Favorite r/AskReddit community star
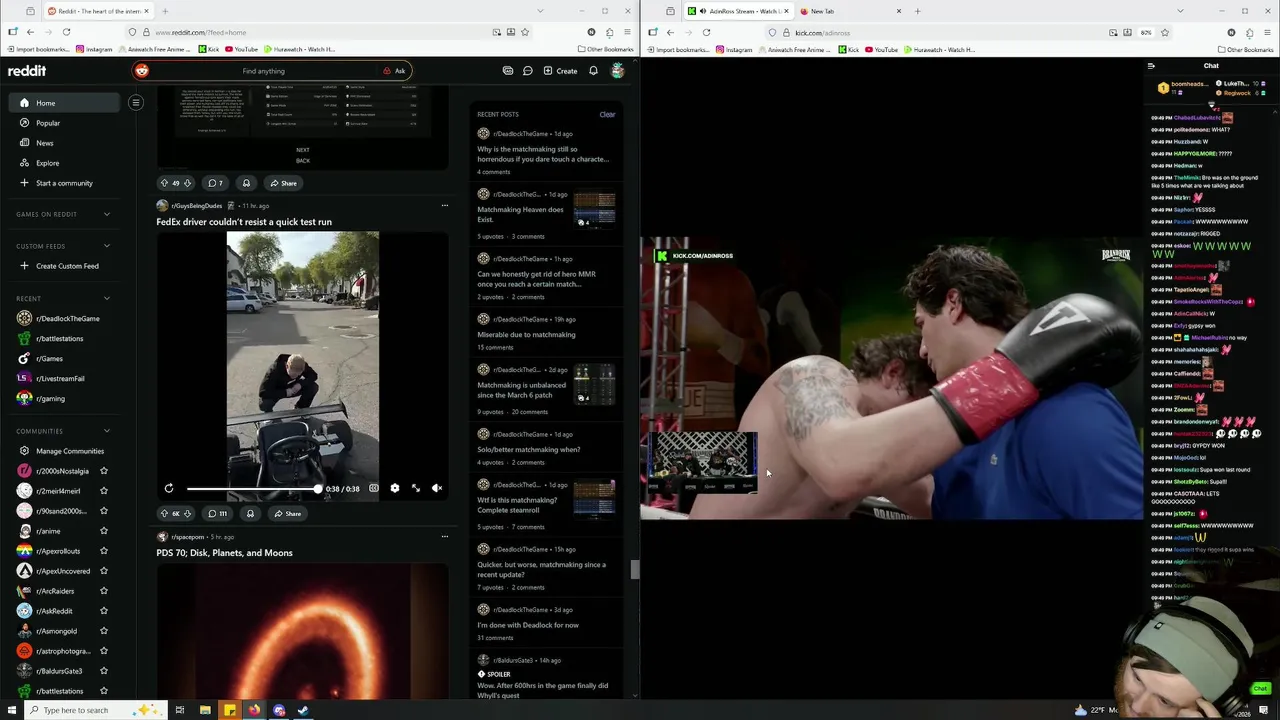 [104, 611]
